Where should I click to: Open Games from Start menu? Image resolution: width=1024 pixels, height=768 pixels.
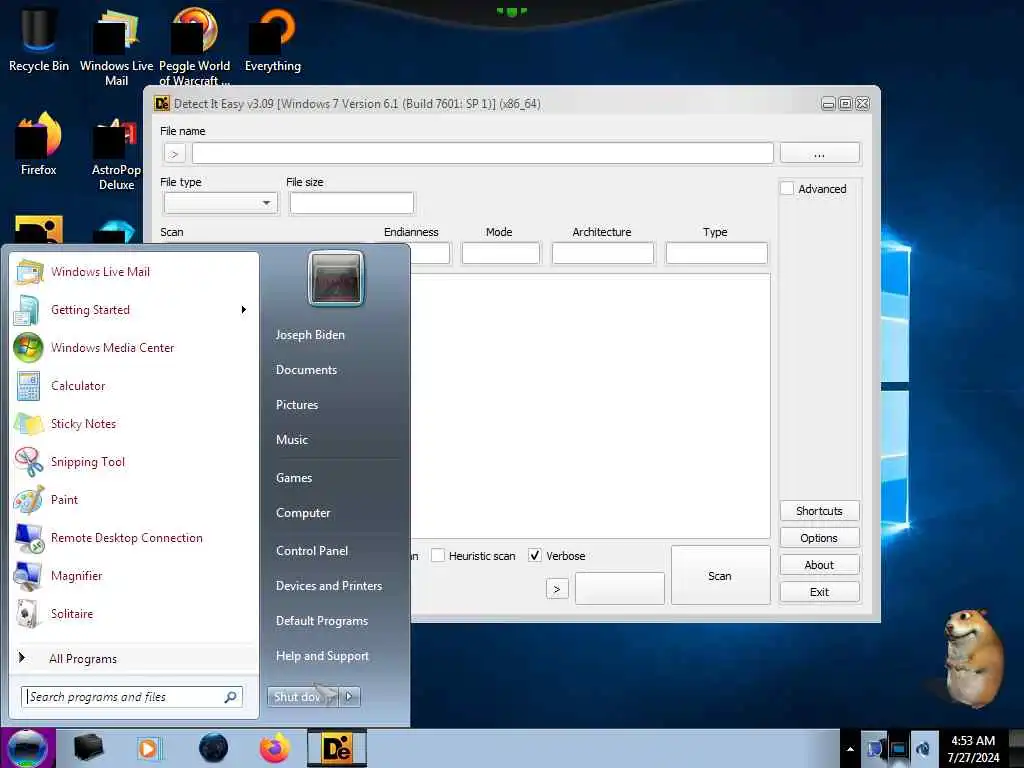pos(294,478)
